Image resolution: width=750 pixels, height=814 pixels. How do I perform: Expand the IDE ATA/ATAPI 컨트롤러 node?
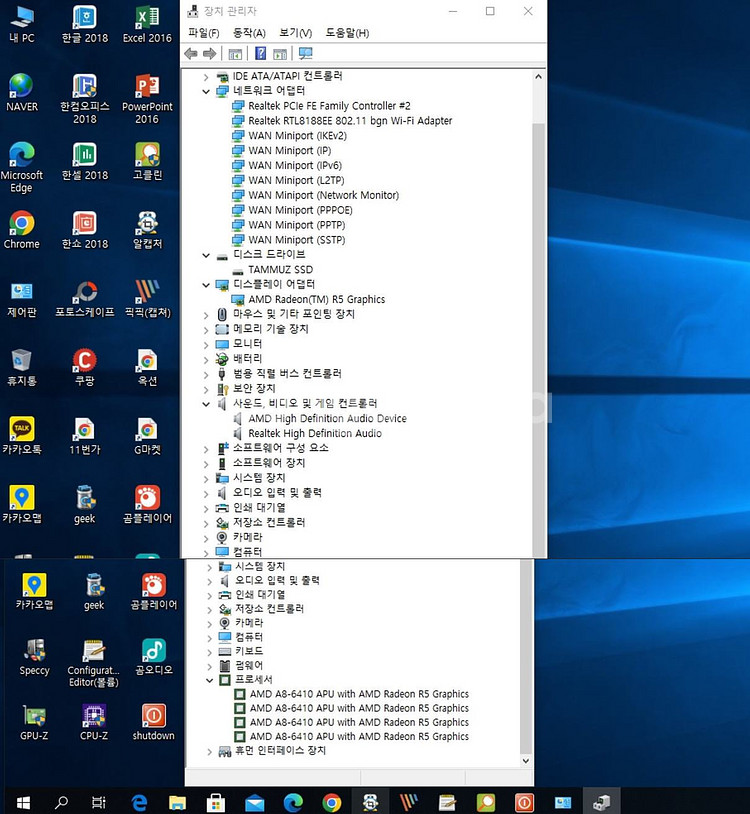(206, 77)
